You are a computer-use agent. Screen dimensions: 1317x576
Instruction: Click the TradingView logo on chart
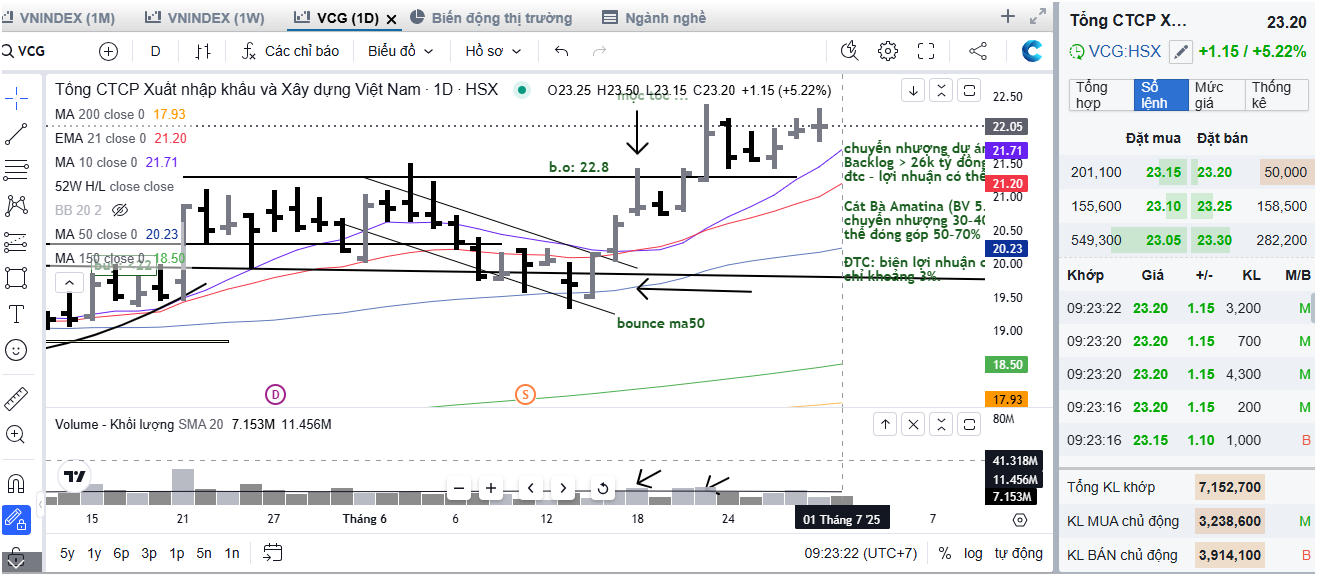(73, 476)
